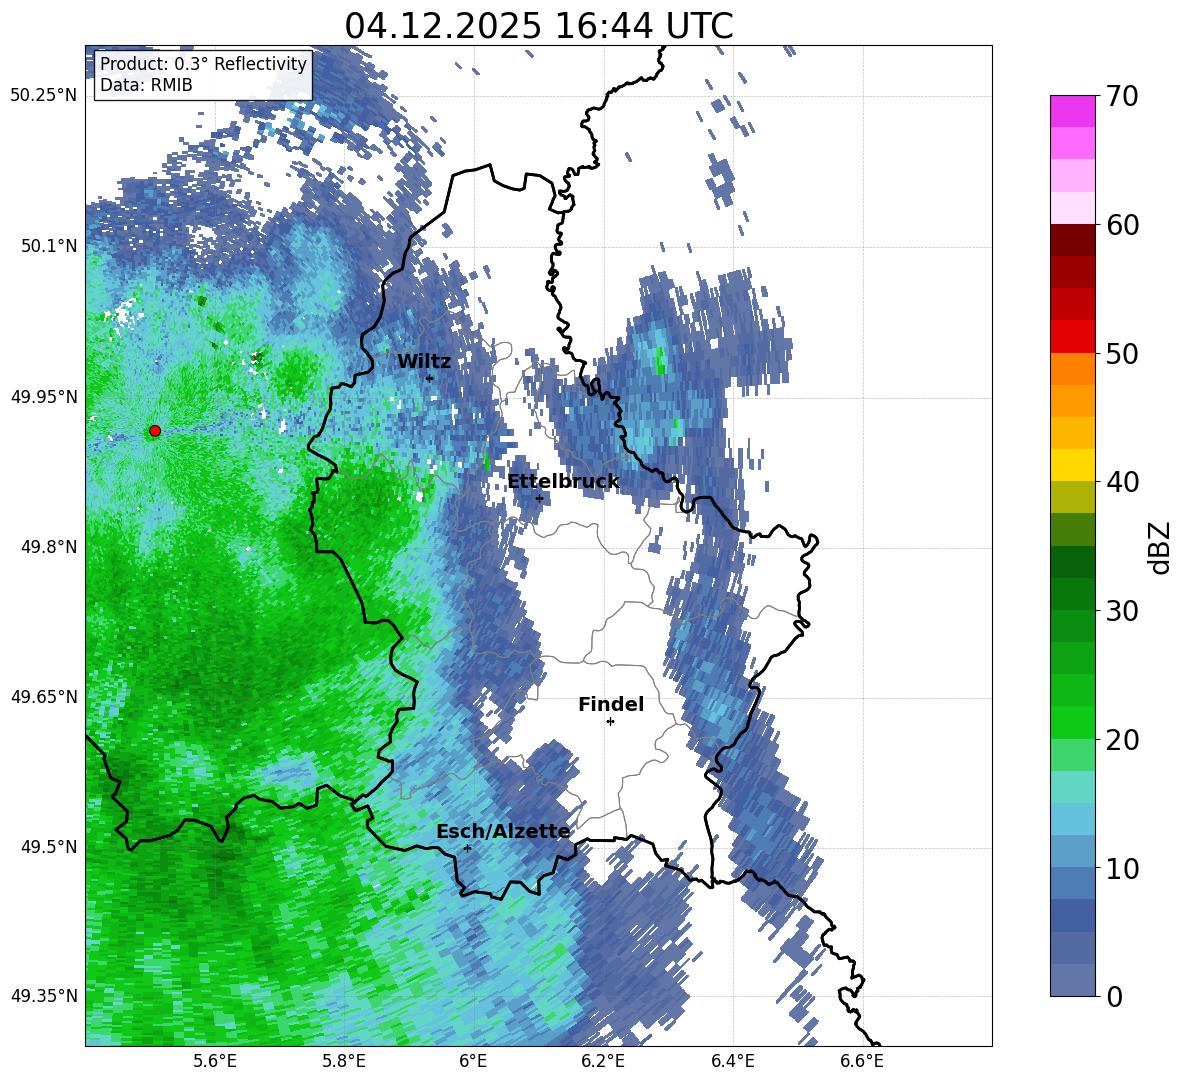Click the bright red colorbar segment above 50

click(1072, 337)
